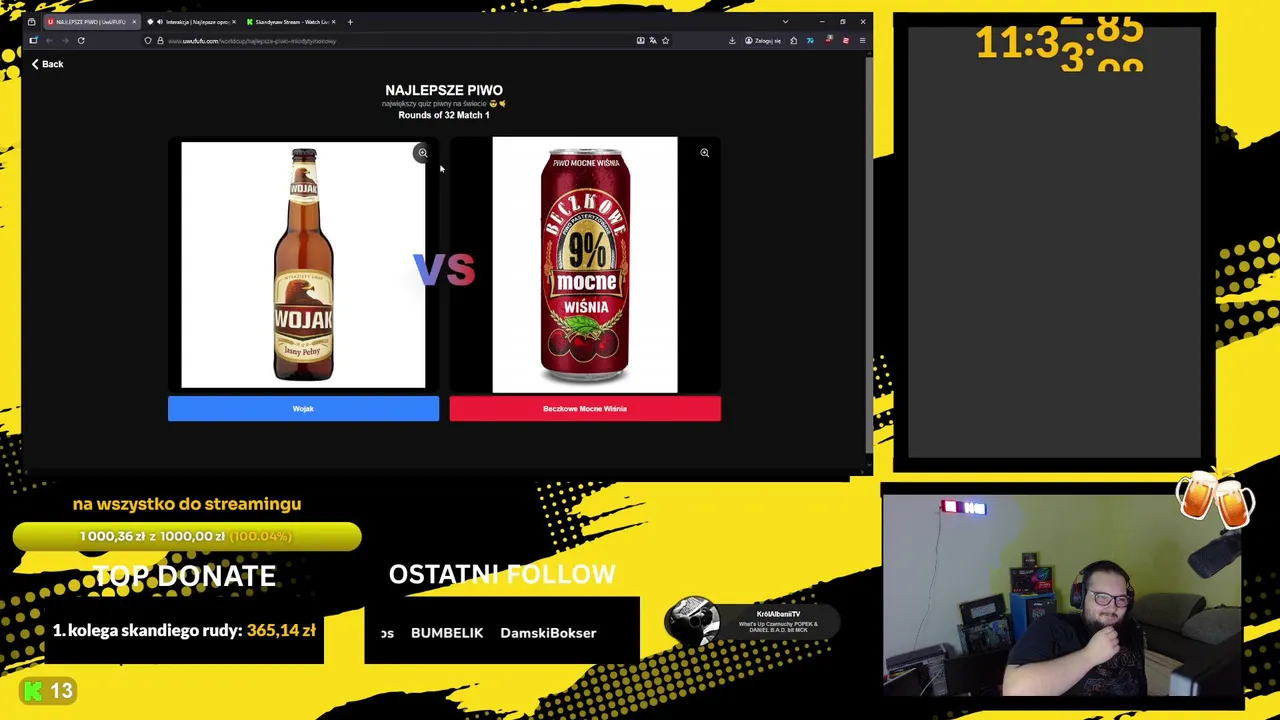Translate the page using translate icon
Screen dimensions: 1280x720
coord(653,41)
